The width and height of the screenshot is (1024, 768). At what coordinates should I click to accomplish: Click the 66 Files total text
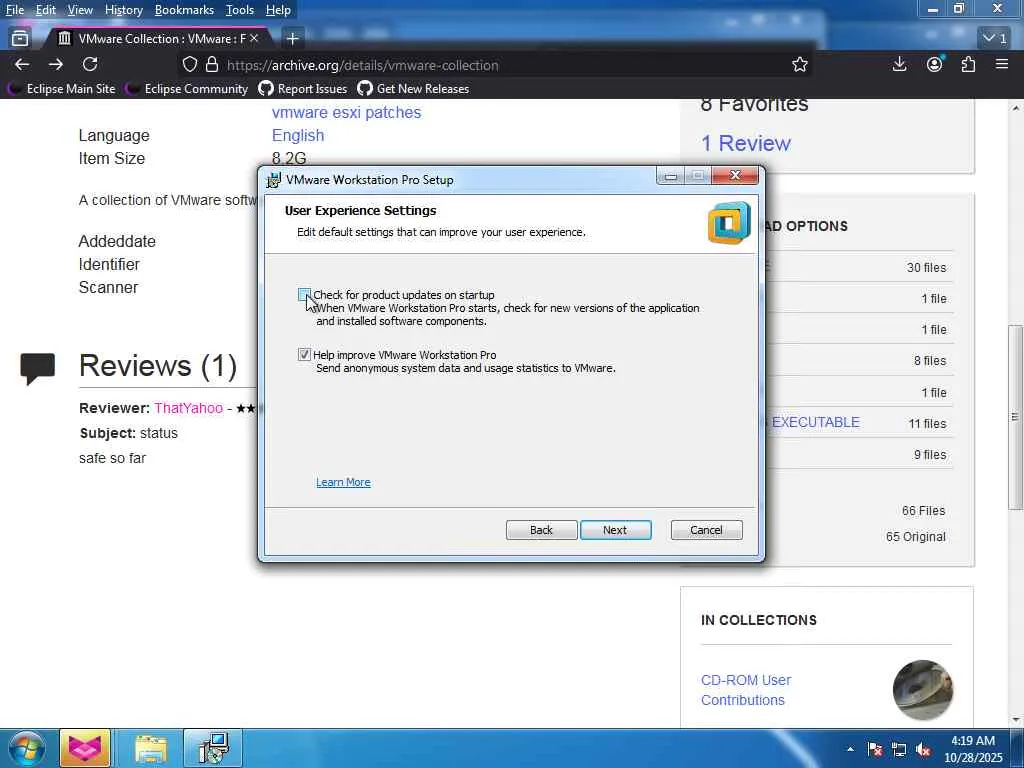pos(923,511)
